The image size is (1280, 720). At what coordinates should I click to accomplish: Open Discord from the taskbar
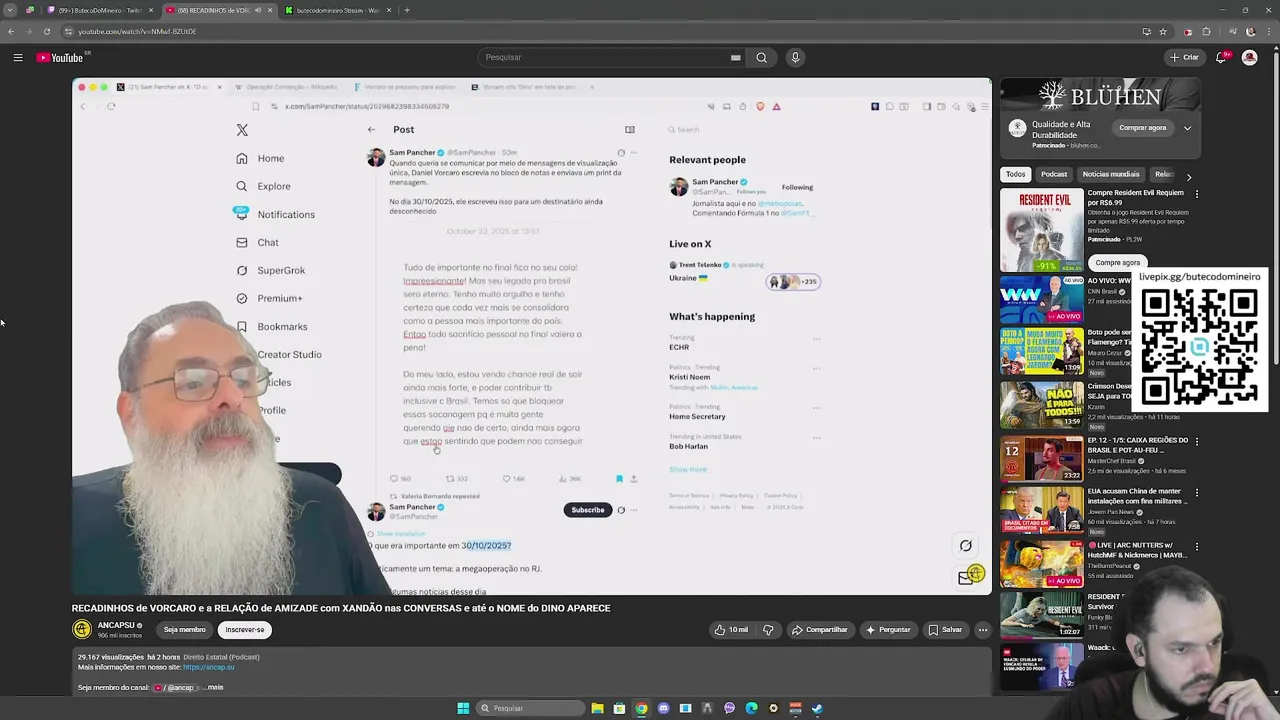663,708
